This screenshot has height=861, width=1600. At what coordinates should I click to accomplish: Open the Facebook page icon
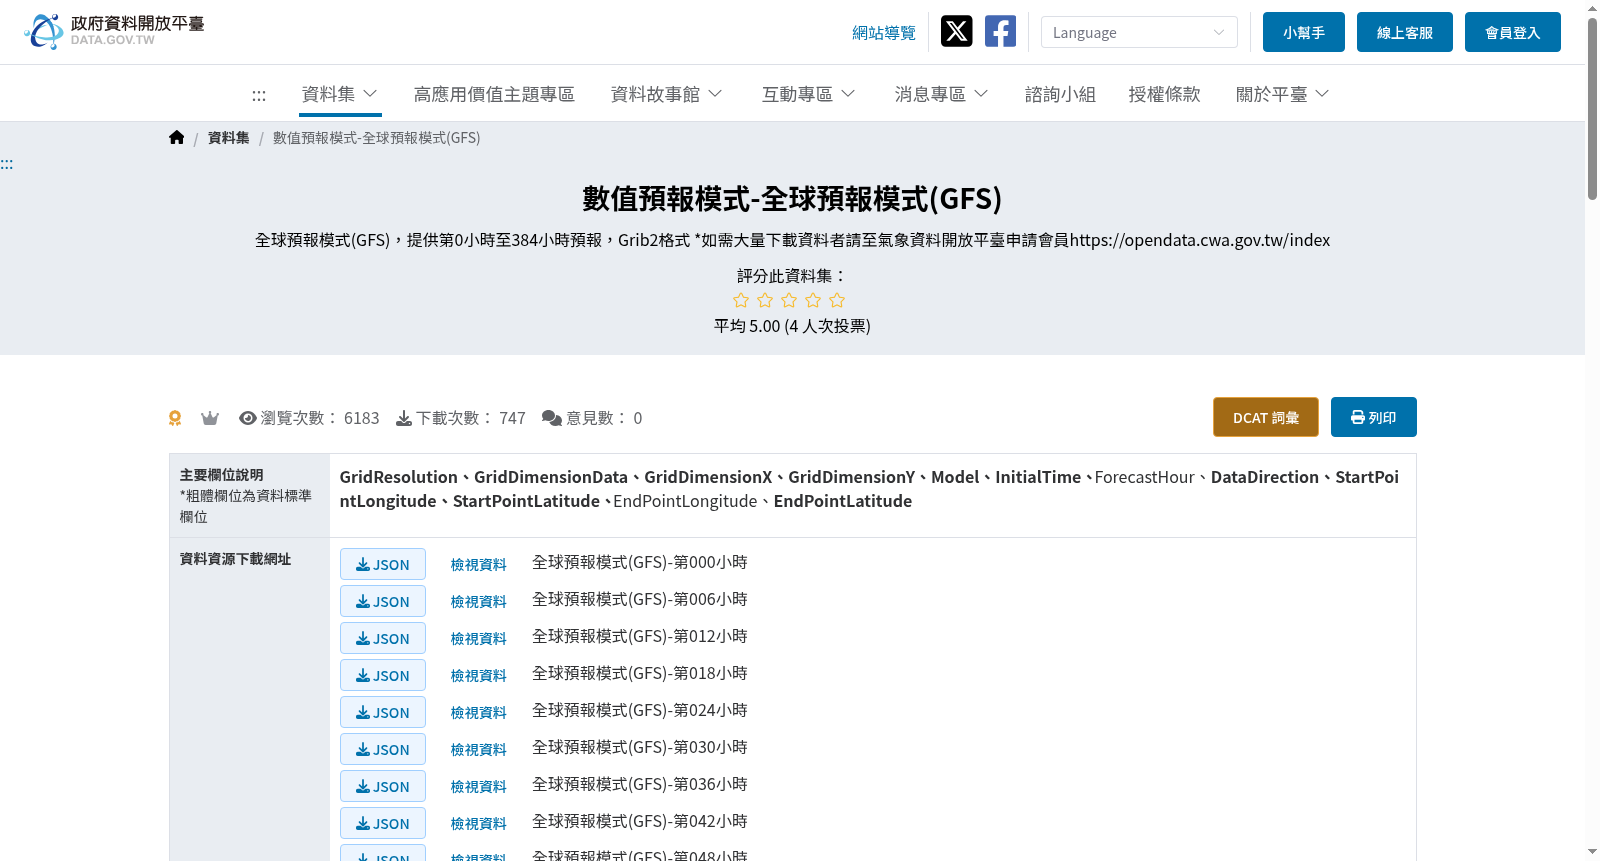1000,31
